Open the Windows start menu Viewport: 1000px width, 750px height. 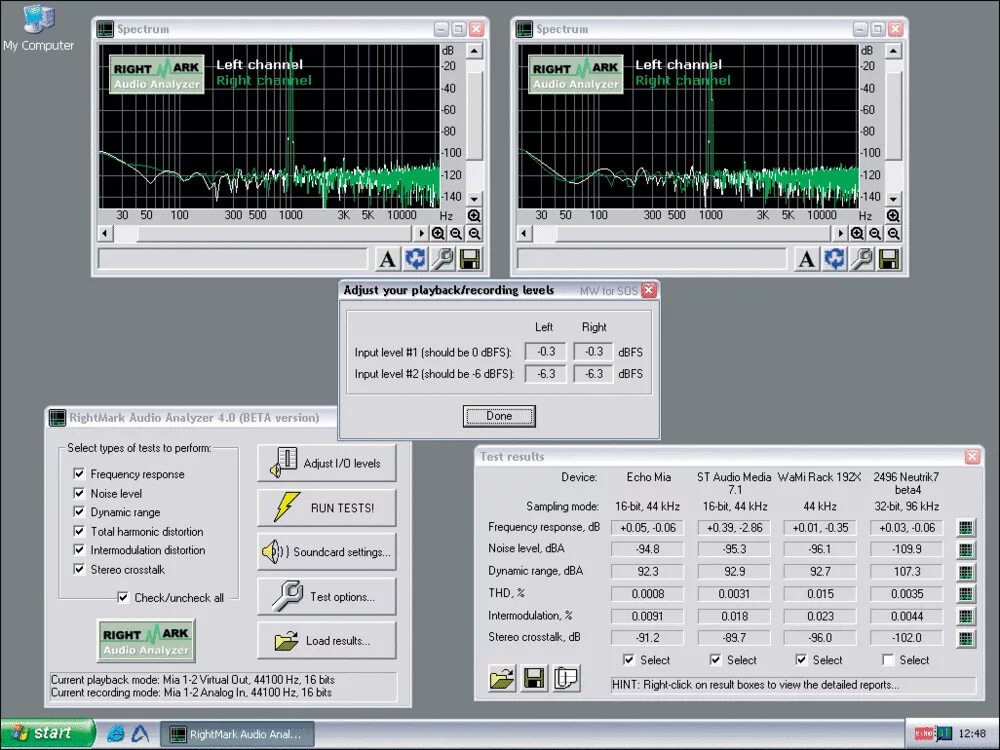pyautogui.click(x=48, y=733)
